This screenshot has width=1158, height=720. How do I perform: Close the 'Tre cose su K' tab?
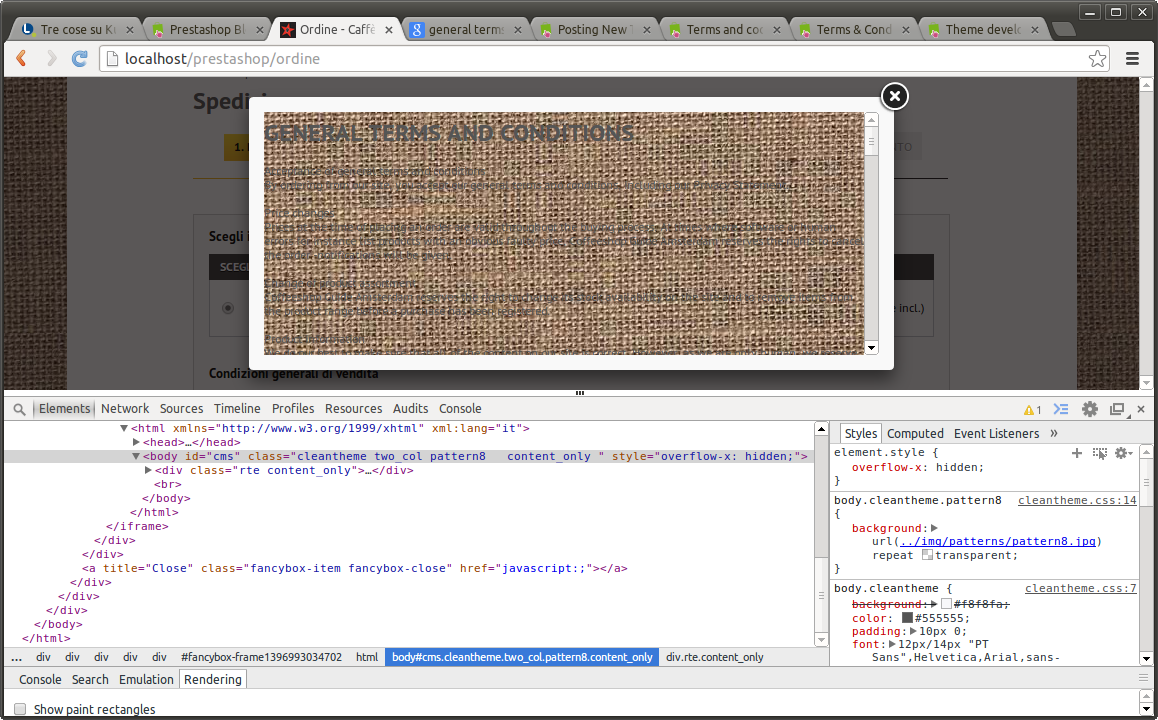tap(130, 30)
